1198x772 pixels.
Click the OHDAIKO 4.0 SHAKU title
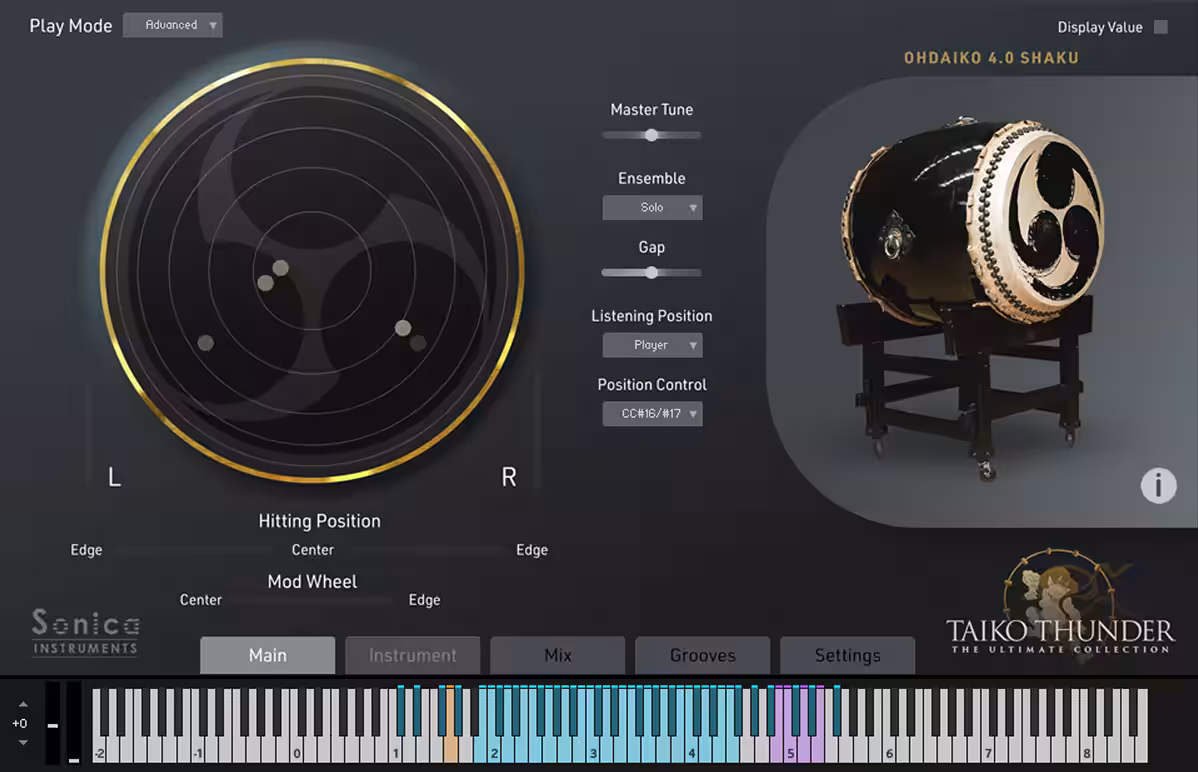(x=991, y=58)
